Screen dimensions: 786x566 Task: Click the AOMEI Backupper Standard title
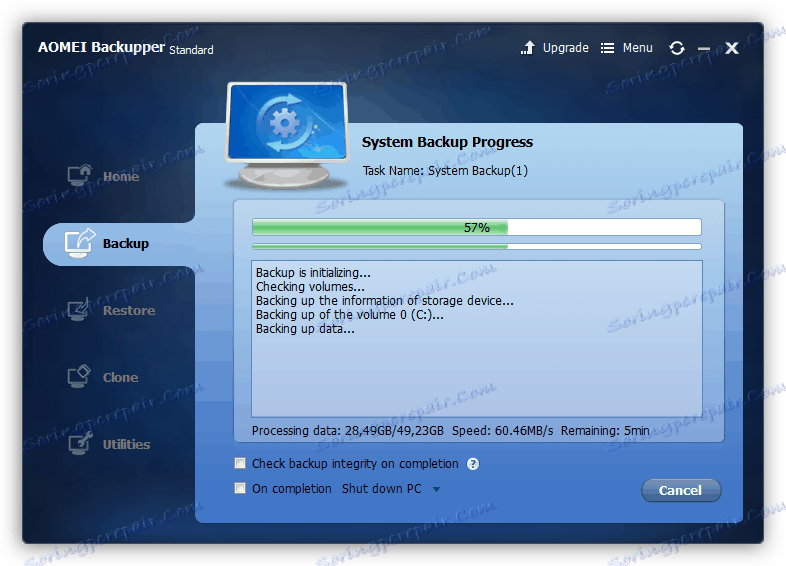tap(126, 48)
